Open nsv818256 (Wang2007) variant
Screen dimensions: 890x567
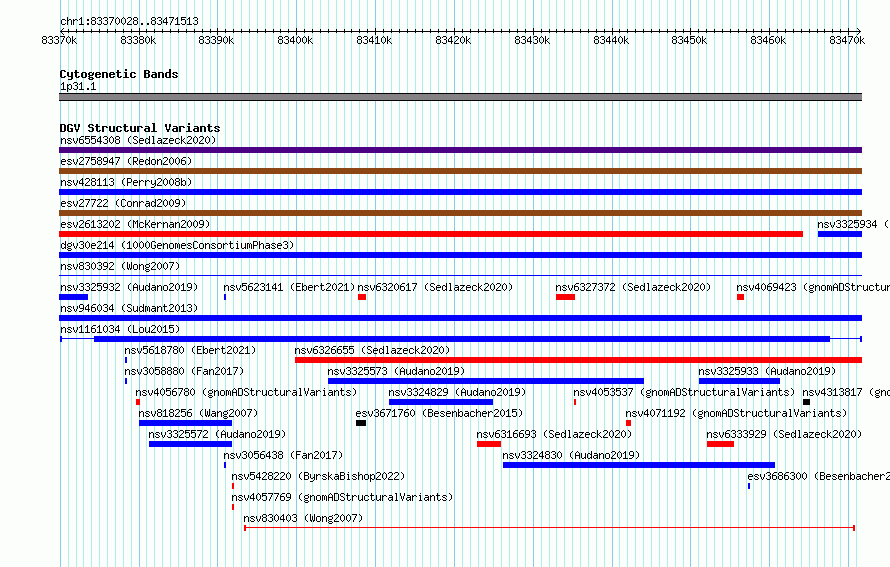coord(198,413)
